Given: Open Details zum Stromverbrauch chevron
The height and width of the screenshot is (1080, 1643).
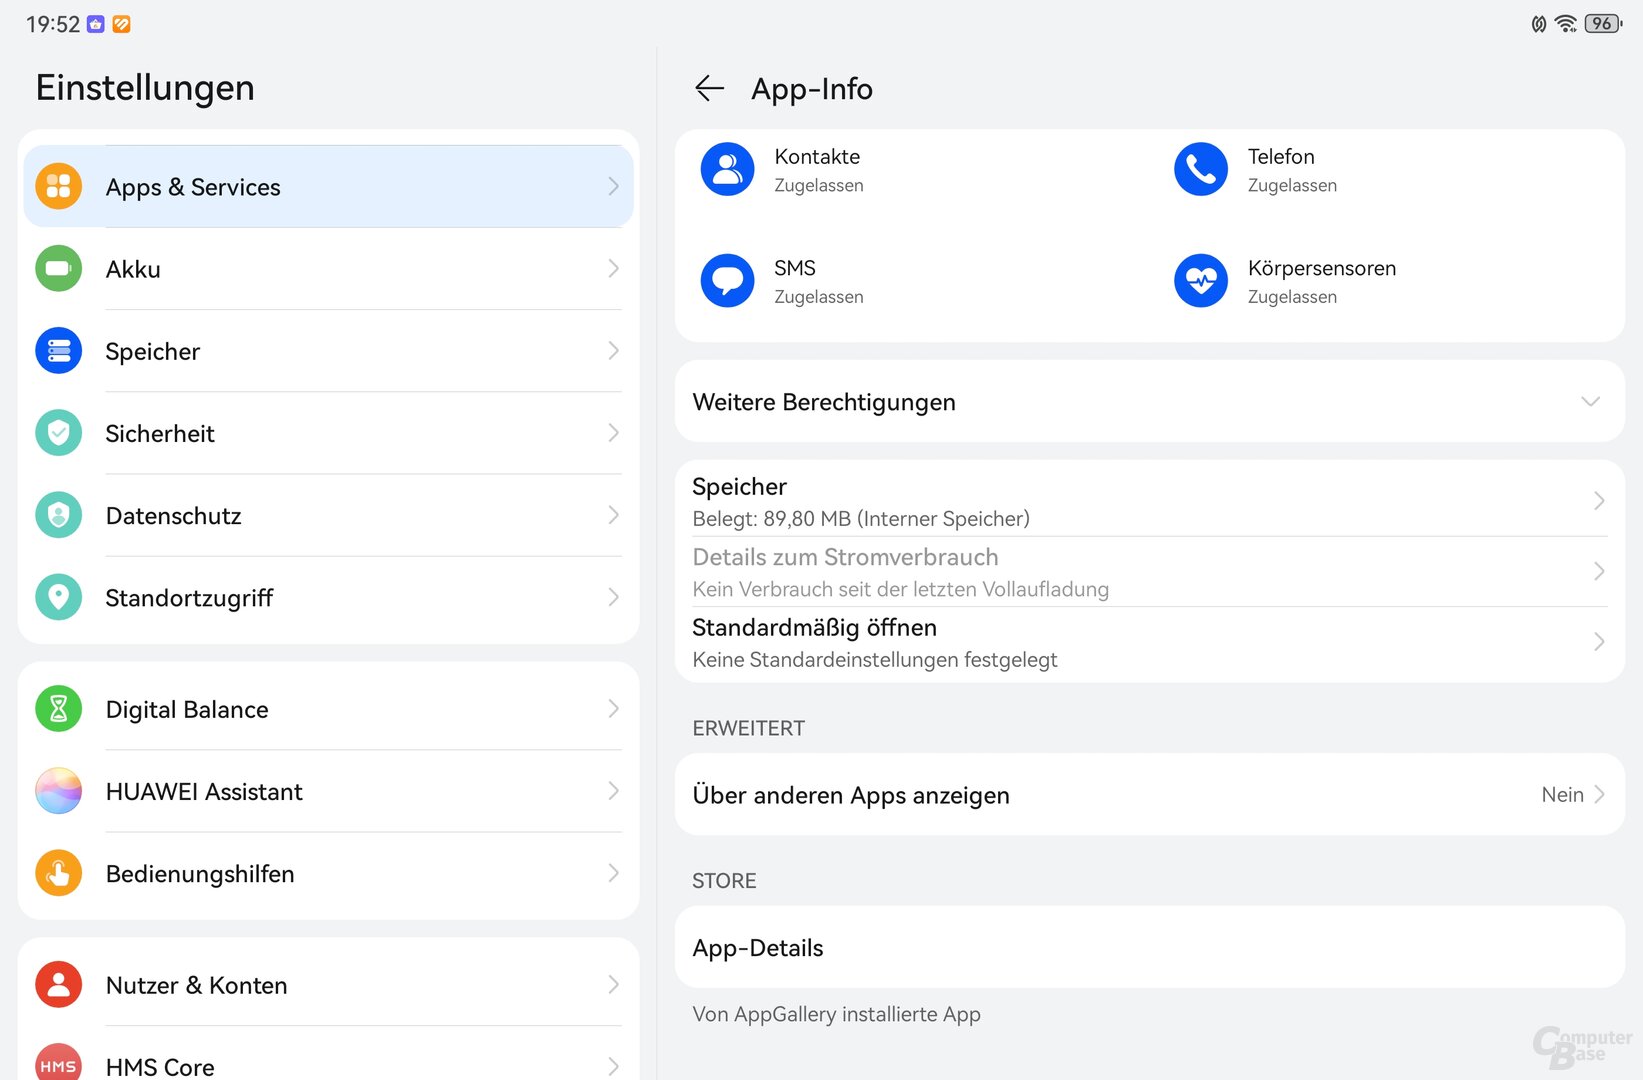Looking at the screenshot, I should click(x=1599, y=571).
